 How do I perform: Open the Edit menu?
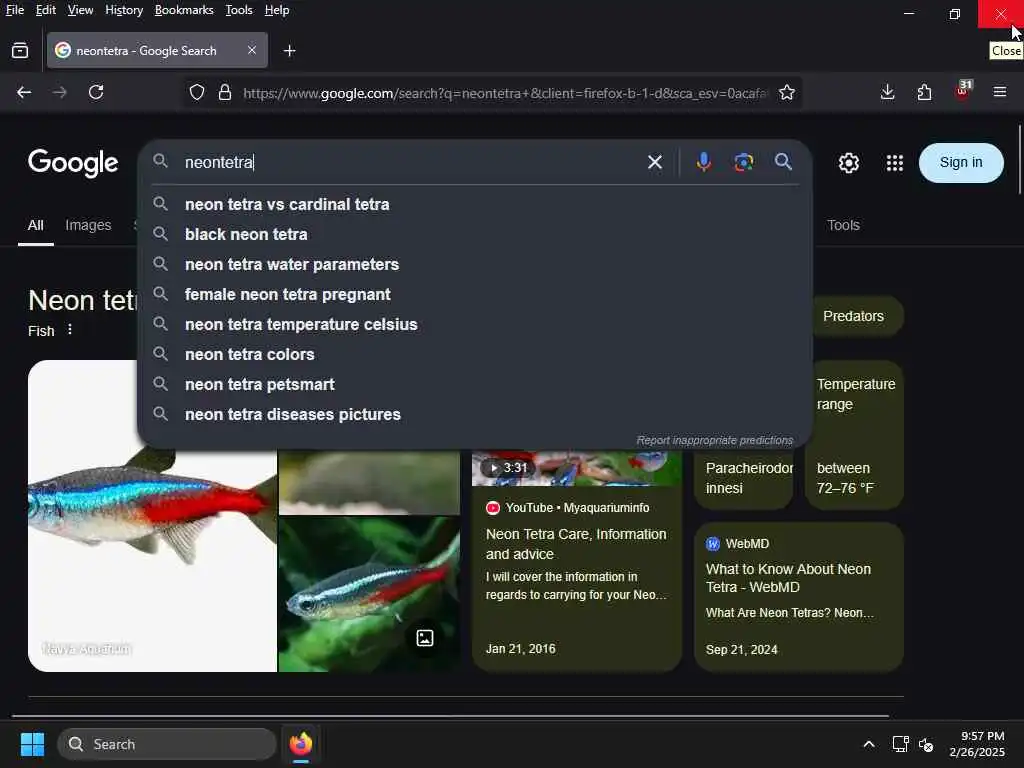(x=46, y=10)
